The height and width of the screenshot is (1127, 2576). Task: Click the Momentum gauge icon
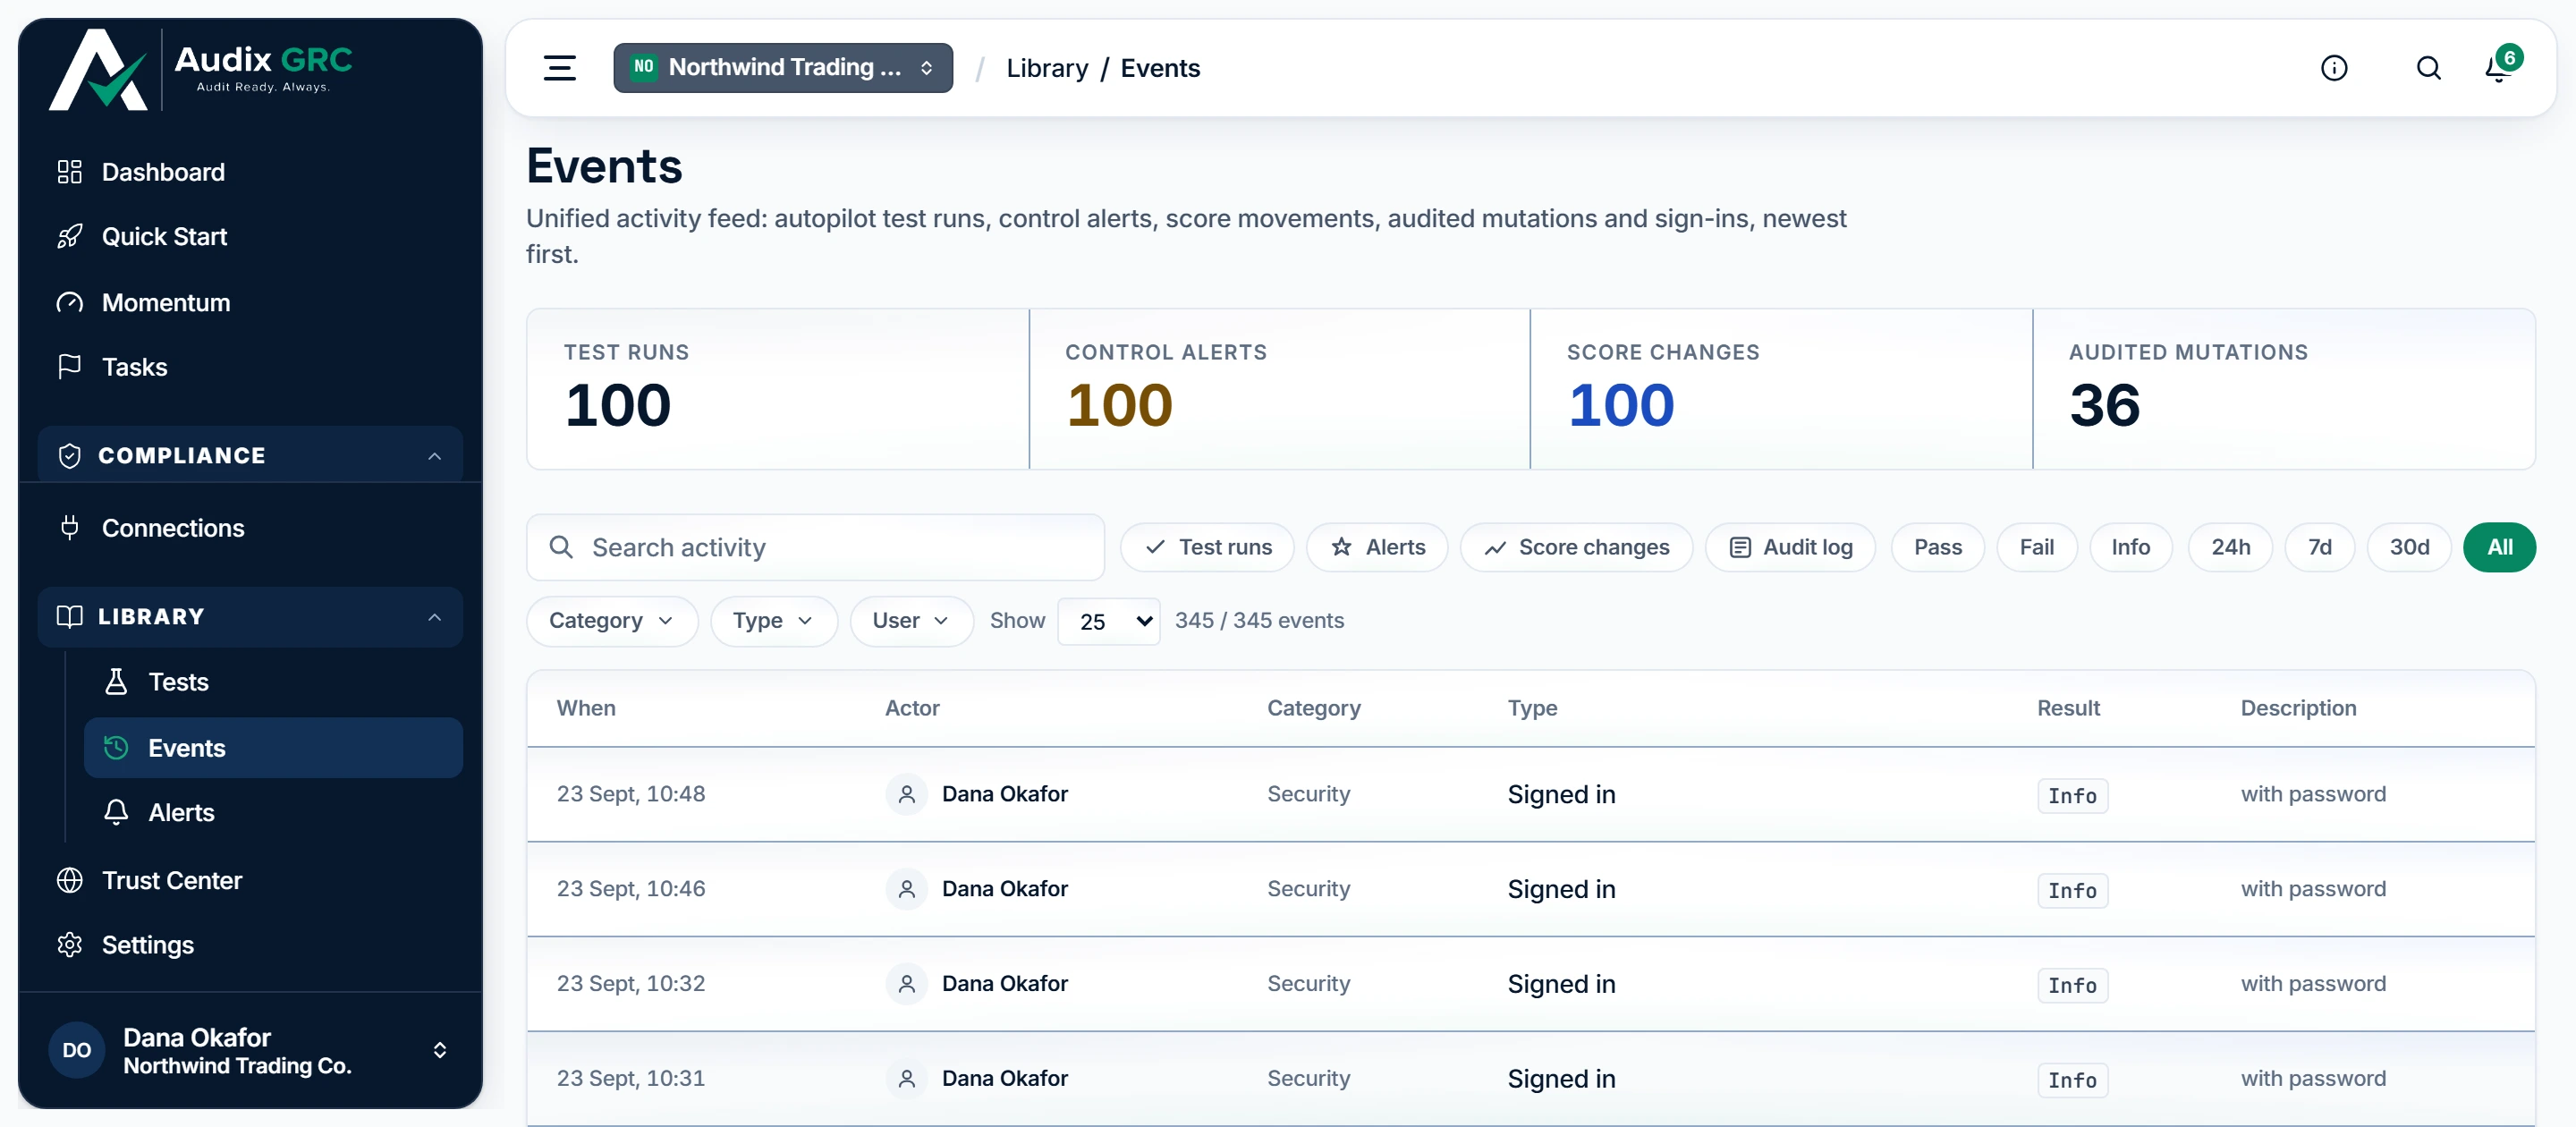click(69, 302)
